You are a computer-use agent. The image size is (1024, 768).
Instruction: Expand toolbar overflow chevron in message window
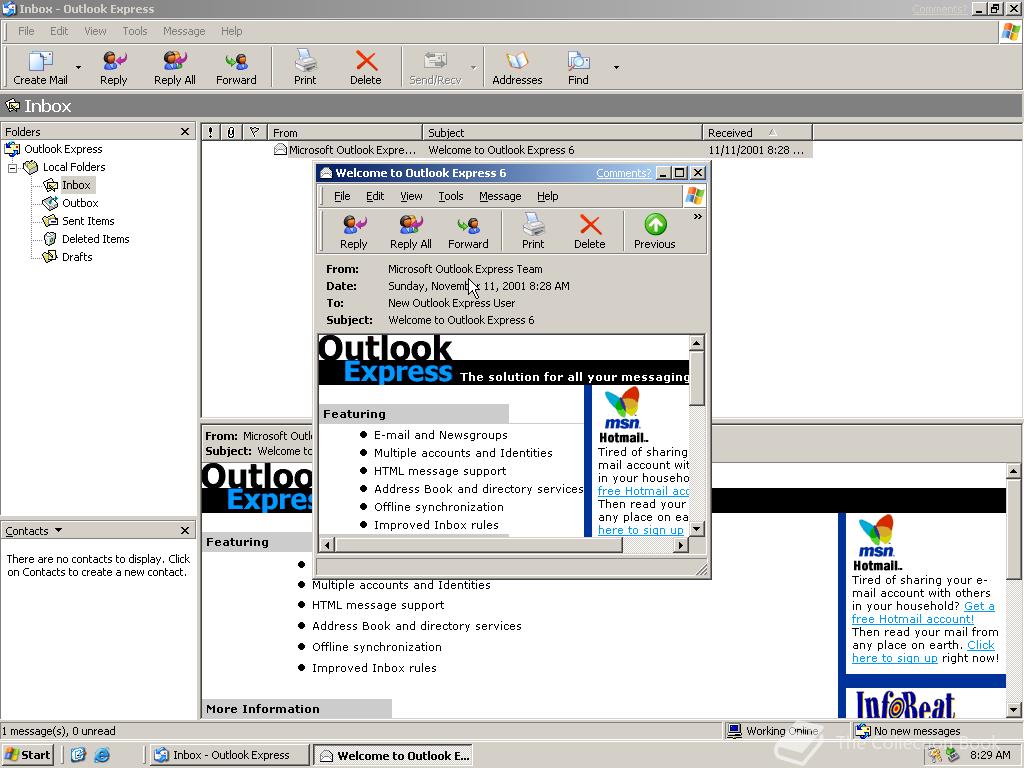coord(697,216)
